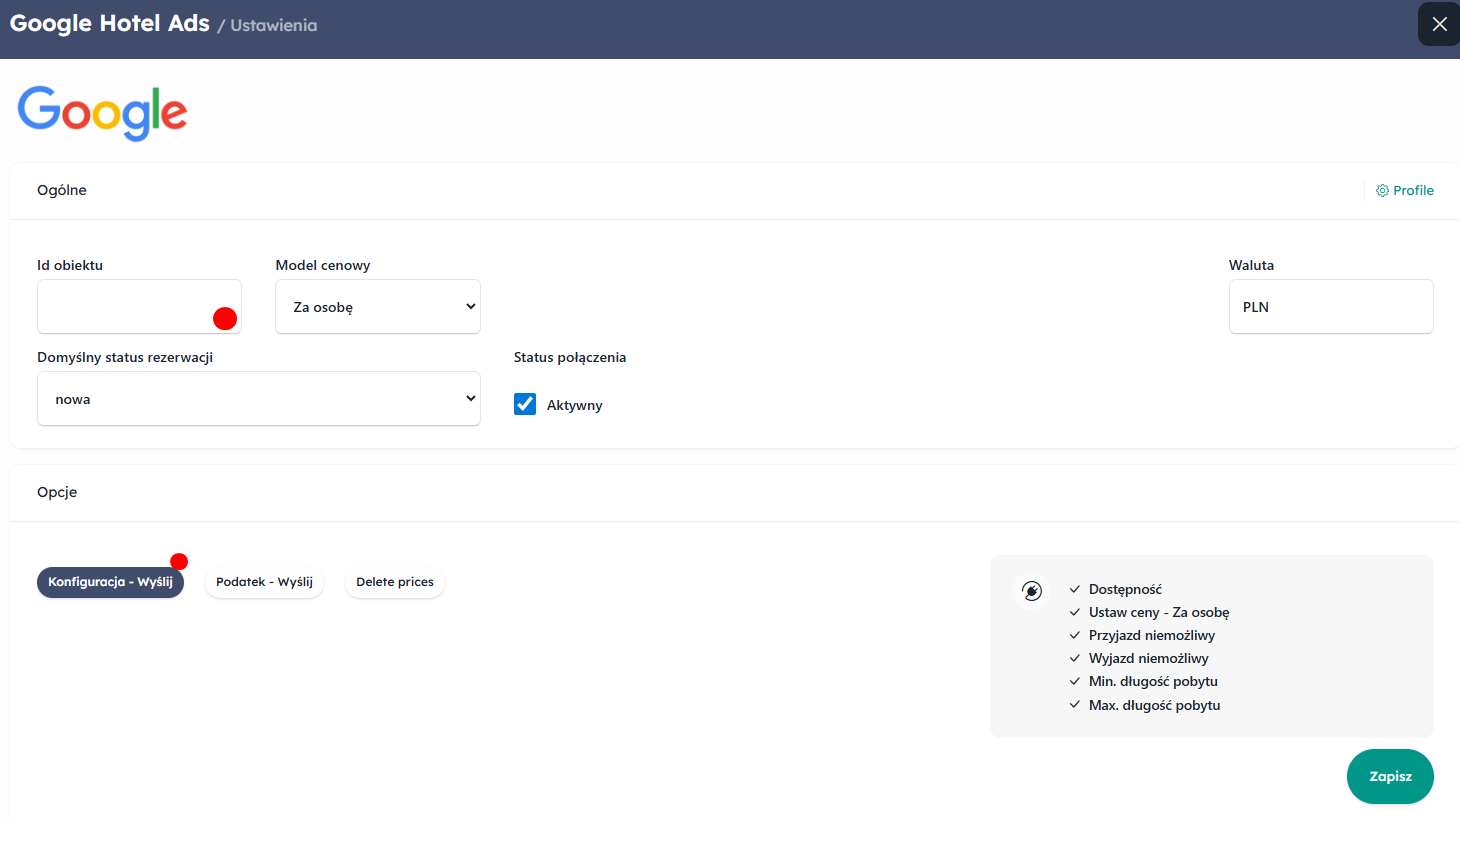This screenshot has height=844, width=1460.
Task: Click the checkmark next to Dostępność
Action: (x=1075, y=590)
